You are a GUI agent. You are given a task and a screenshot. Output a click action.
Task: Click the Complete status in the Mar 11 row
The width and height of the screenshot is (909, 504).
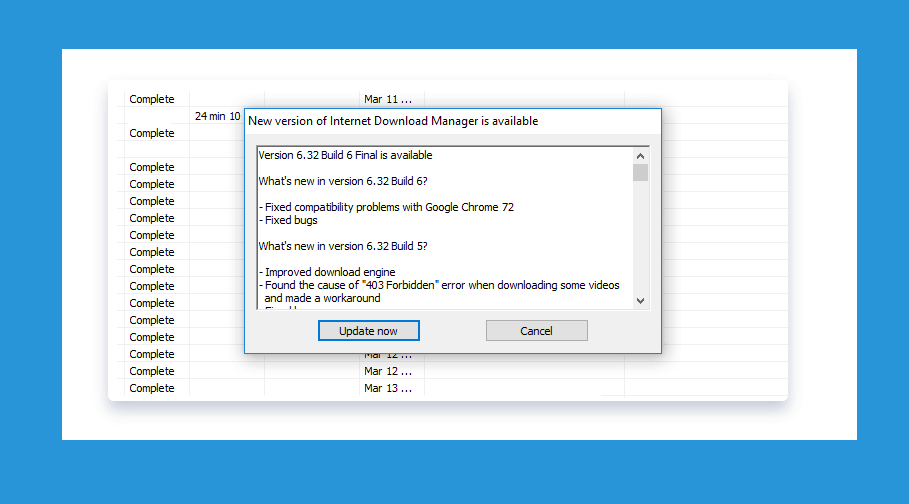152,99
